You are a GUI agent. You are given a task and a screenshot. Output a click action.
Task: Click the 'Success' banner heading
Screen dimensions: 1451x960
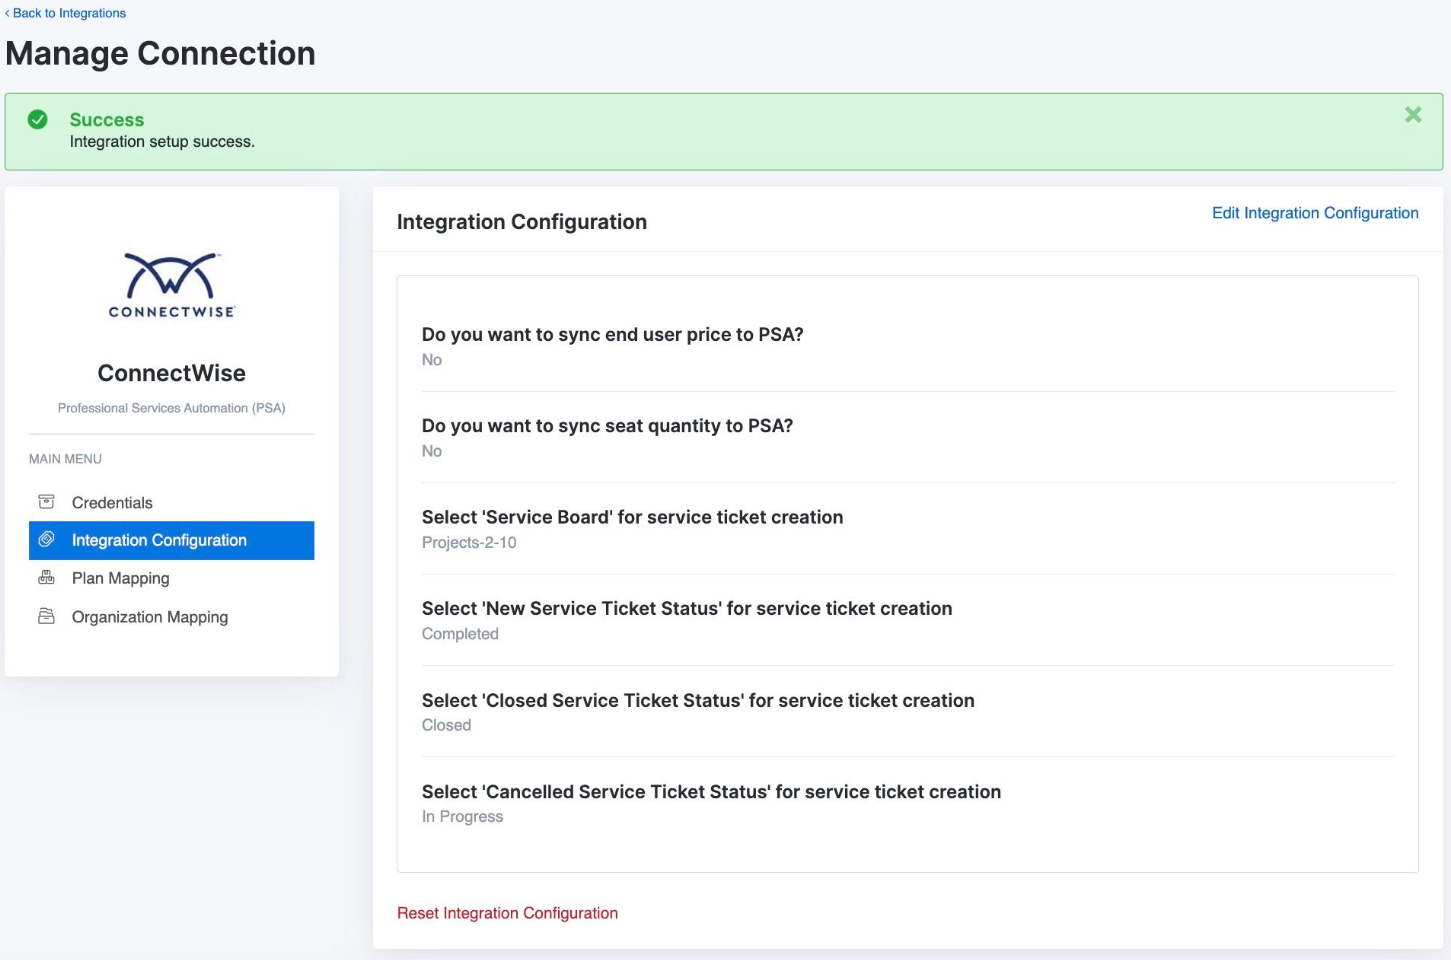pyautogui.click(x=107, y=119)
